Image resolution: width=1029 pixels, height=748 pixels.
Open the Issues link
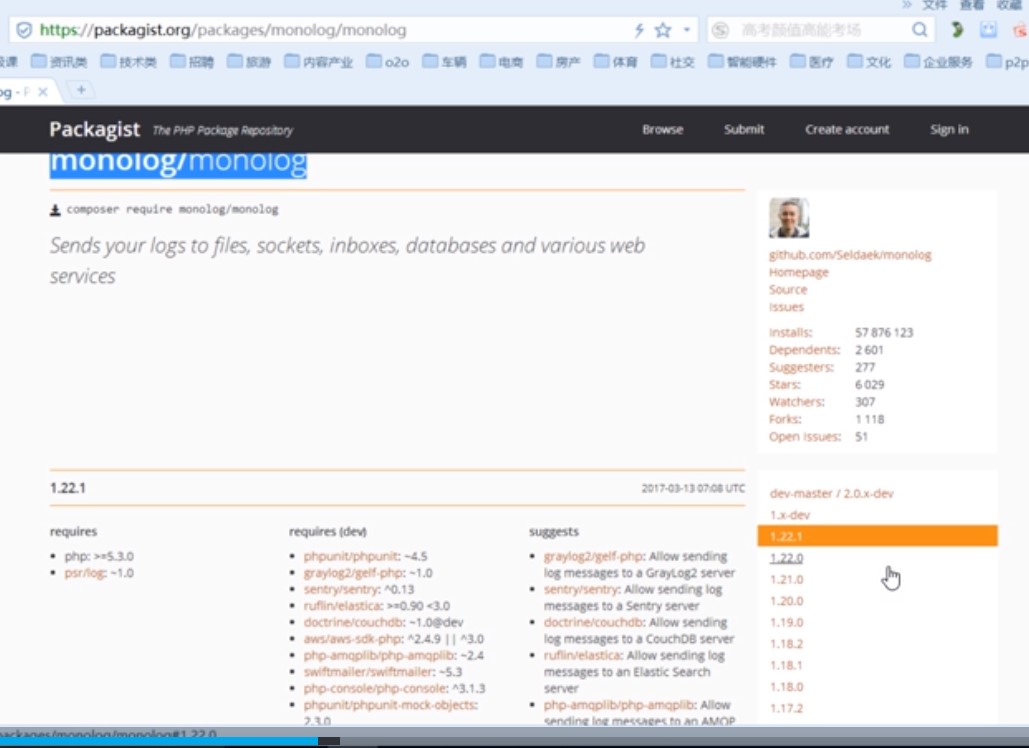tap(786, 306)
